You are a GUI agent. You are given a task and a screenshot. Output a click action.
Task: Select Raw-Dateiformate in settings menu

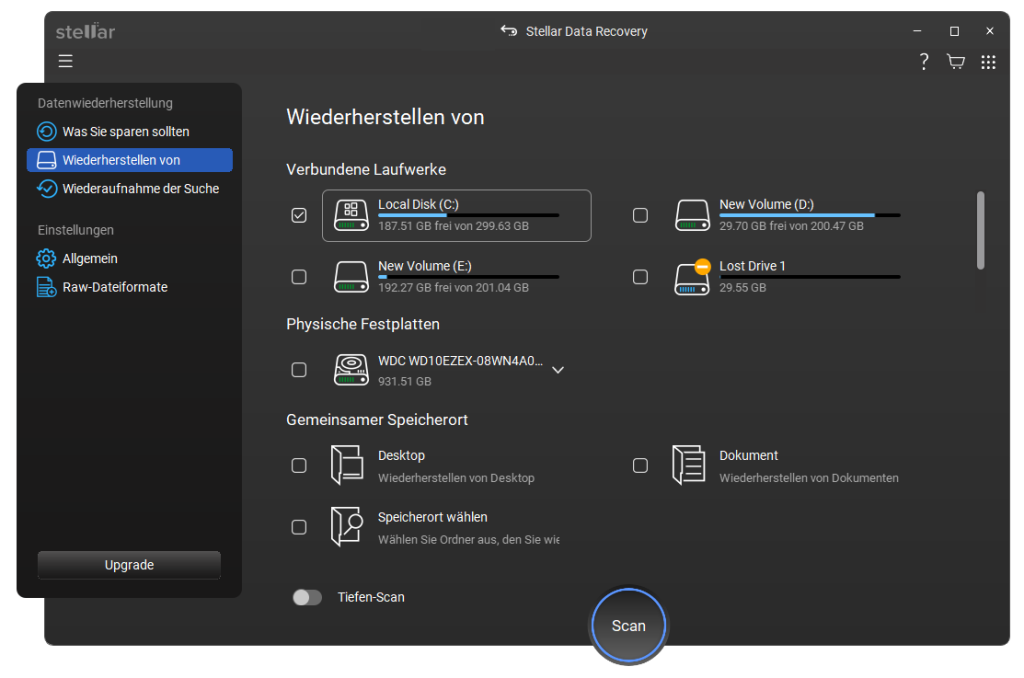[x=114, y=287]
